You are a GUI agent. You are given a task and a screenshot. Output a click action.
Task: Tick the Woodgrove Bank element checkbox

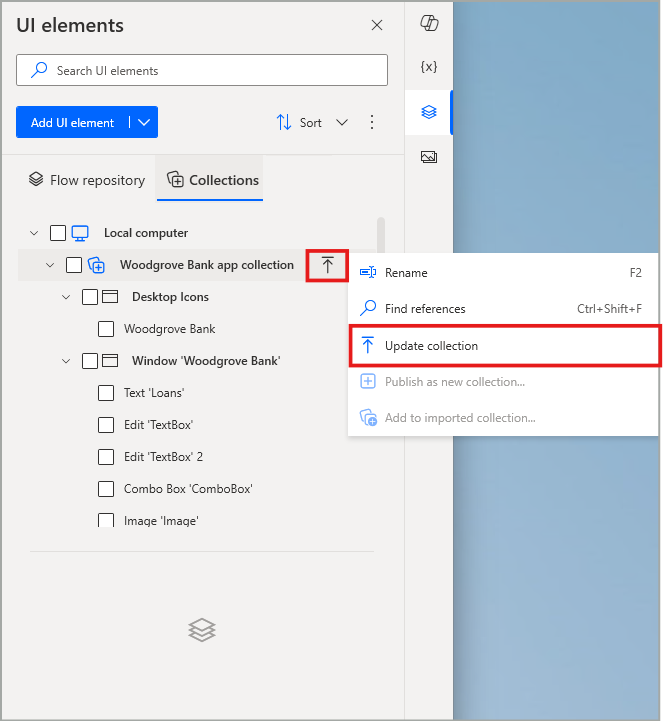click(106, 329)
